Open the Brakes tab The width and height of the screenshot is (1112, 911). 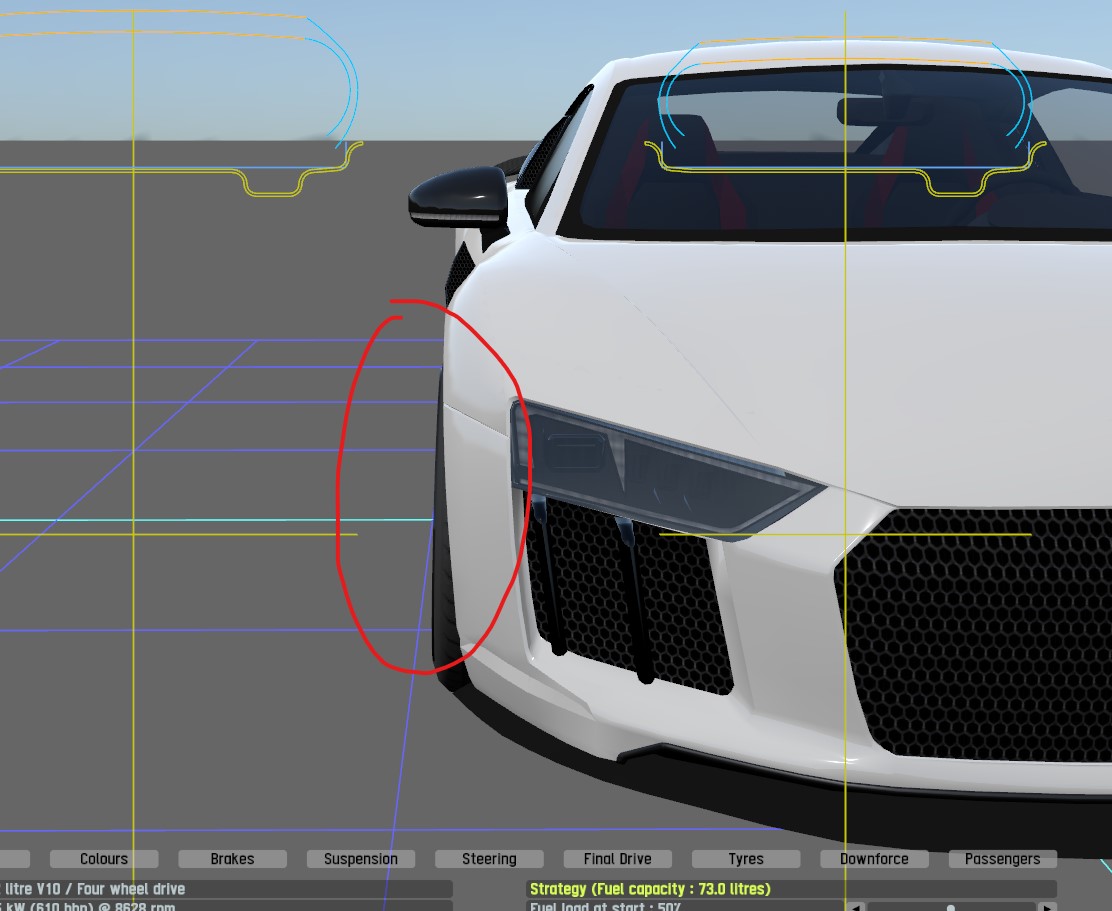232,859
